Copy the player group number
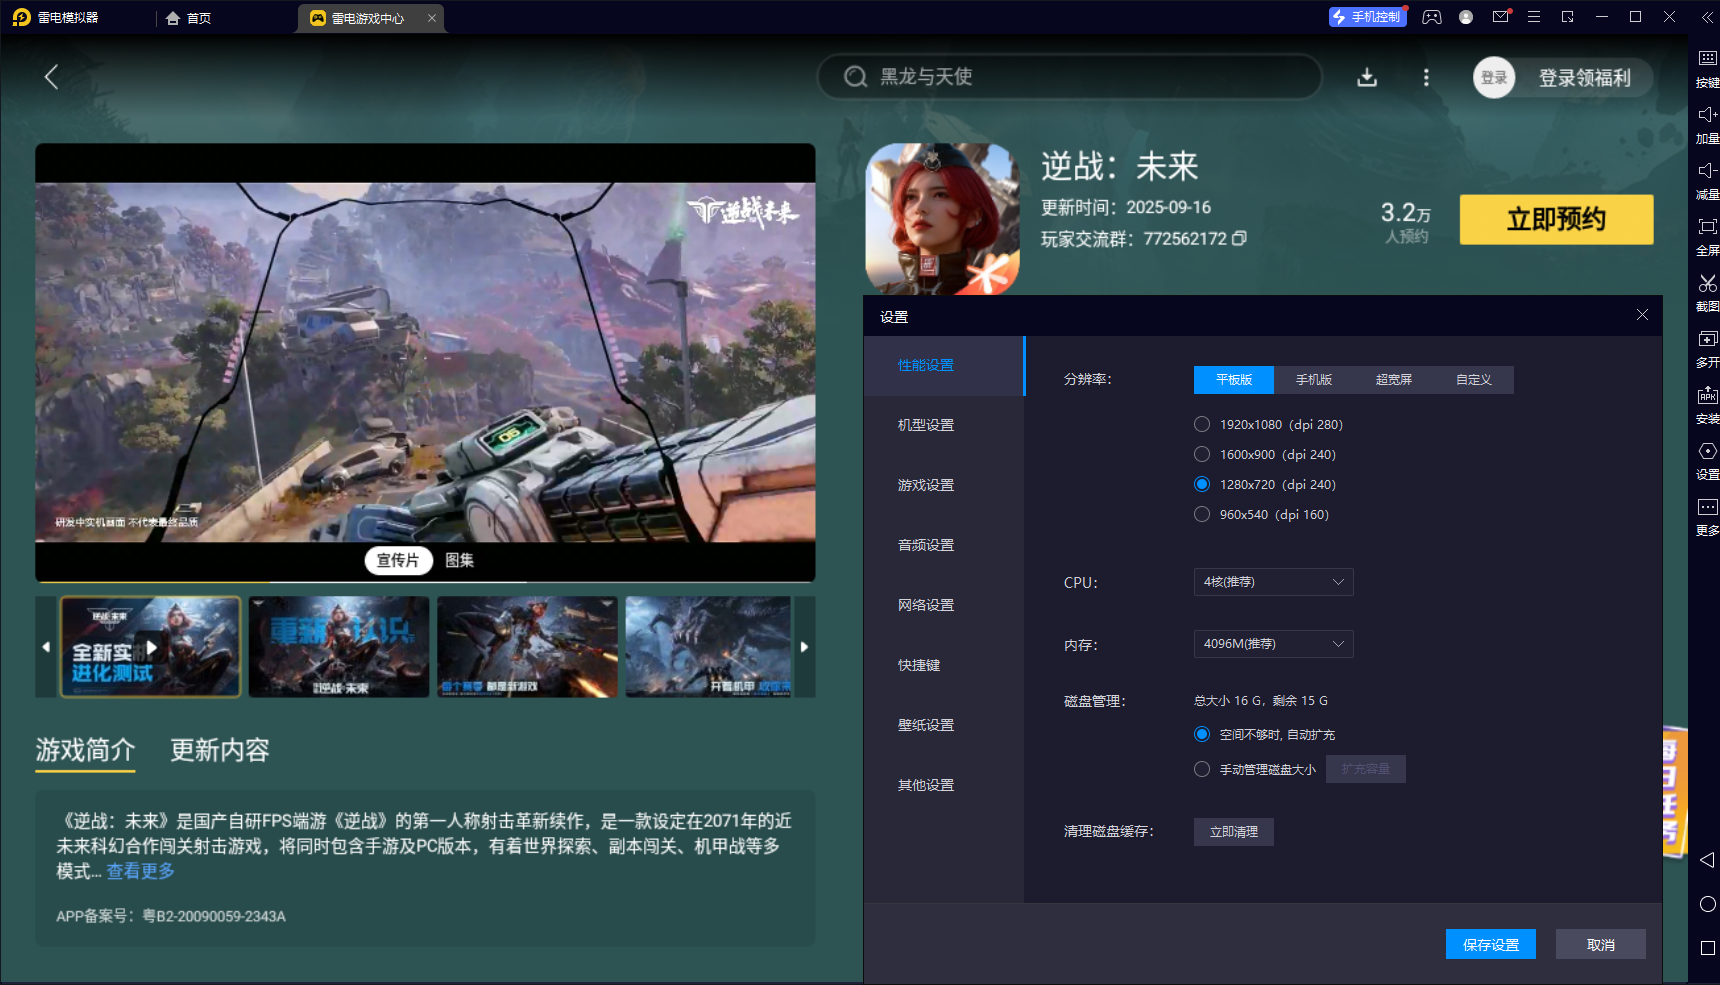Image resolution: width=1720 pixels, height=985 pixels. [1240, 239]
